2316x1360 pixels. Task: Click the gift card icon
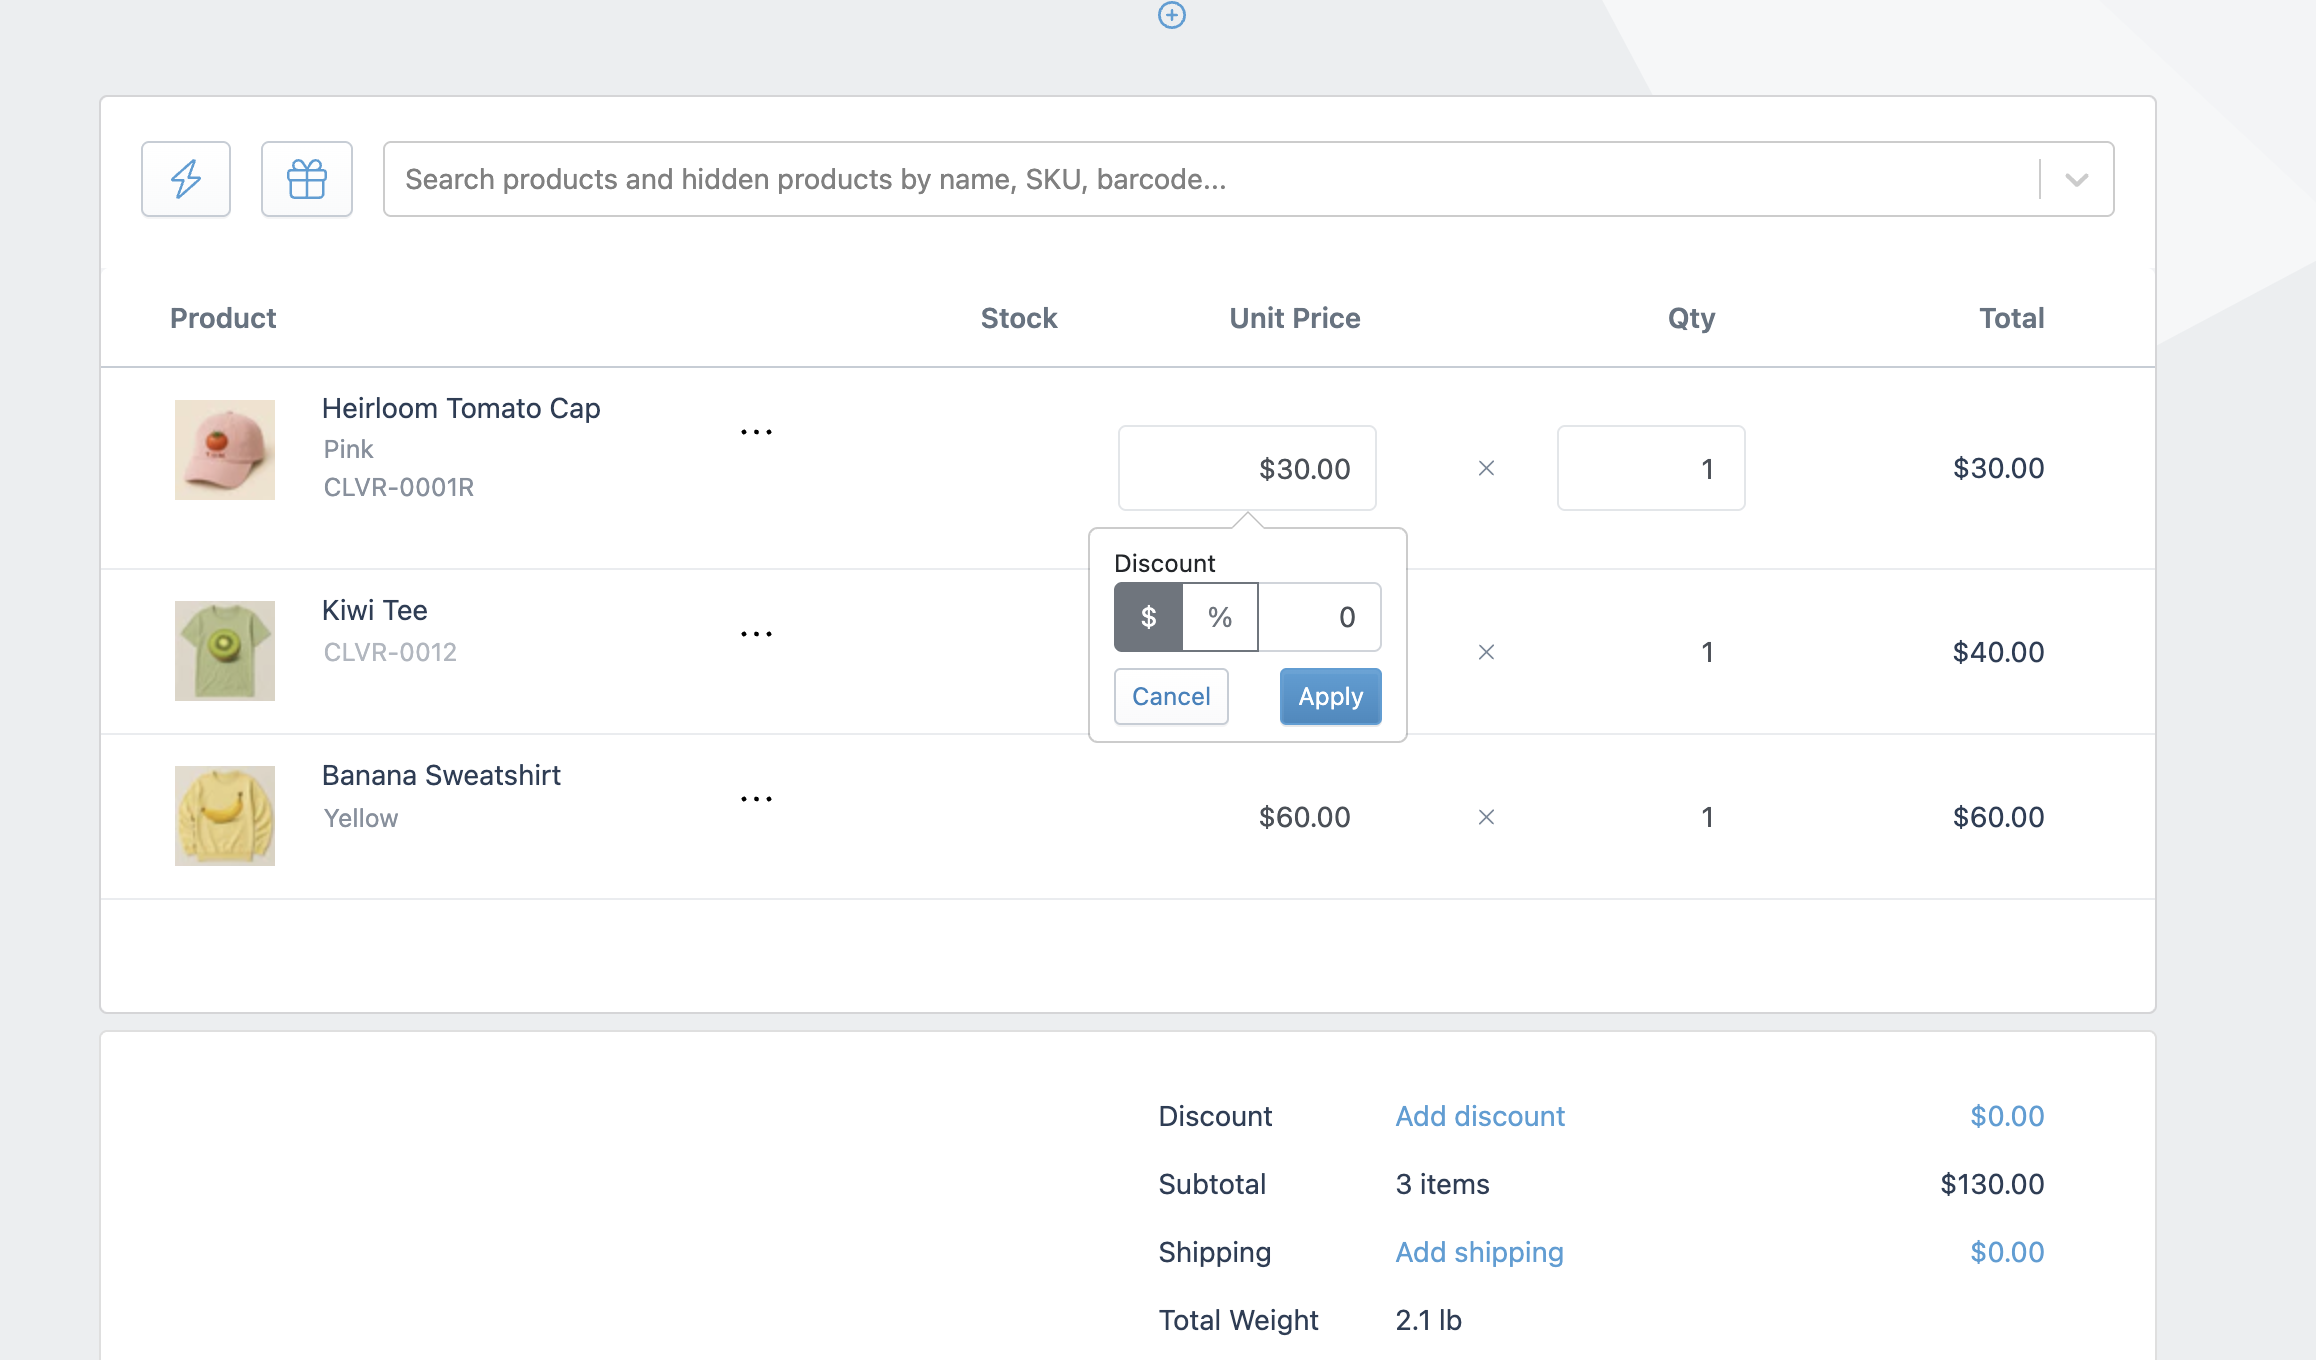click(306, 179)
